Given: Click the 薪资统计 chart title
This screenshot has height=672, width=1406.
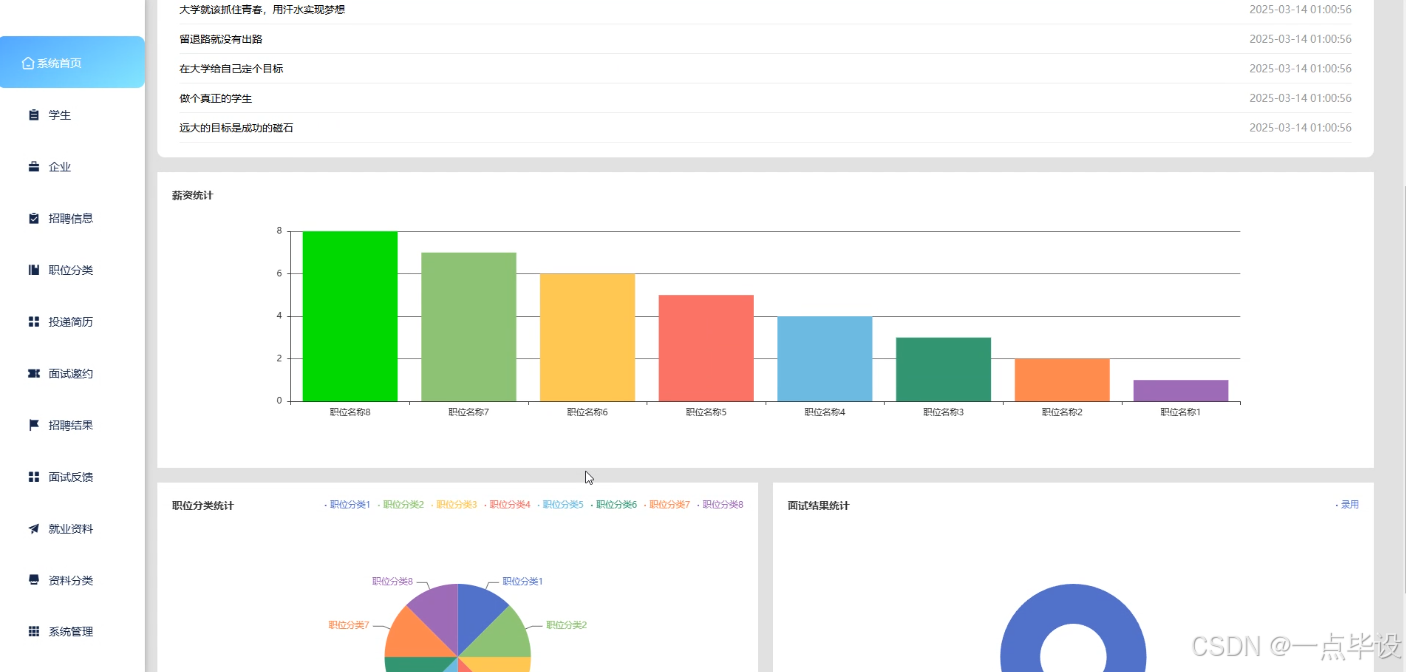Looking at the screenshot, I should tap(192, 196).
